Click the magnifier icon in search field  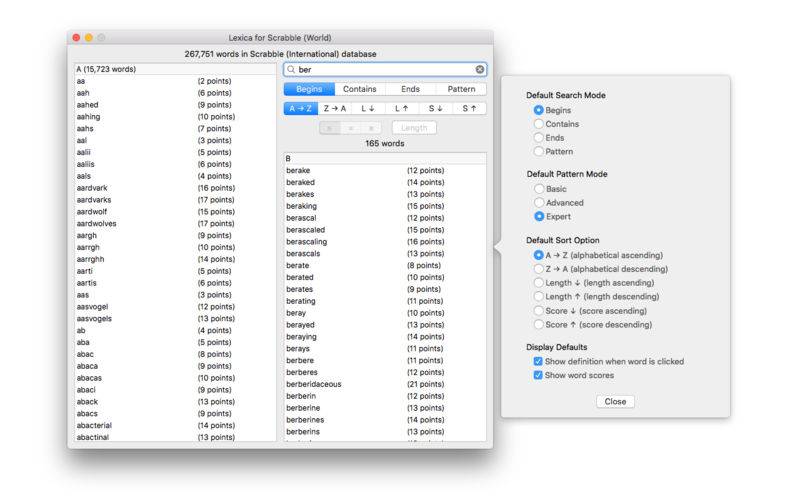pyautogui.click(x=291, y=69)
